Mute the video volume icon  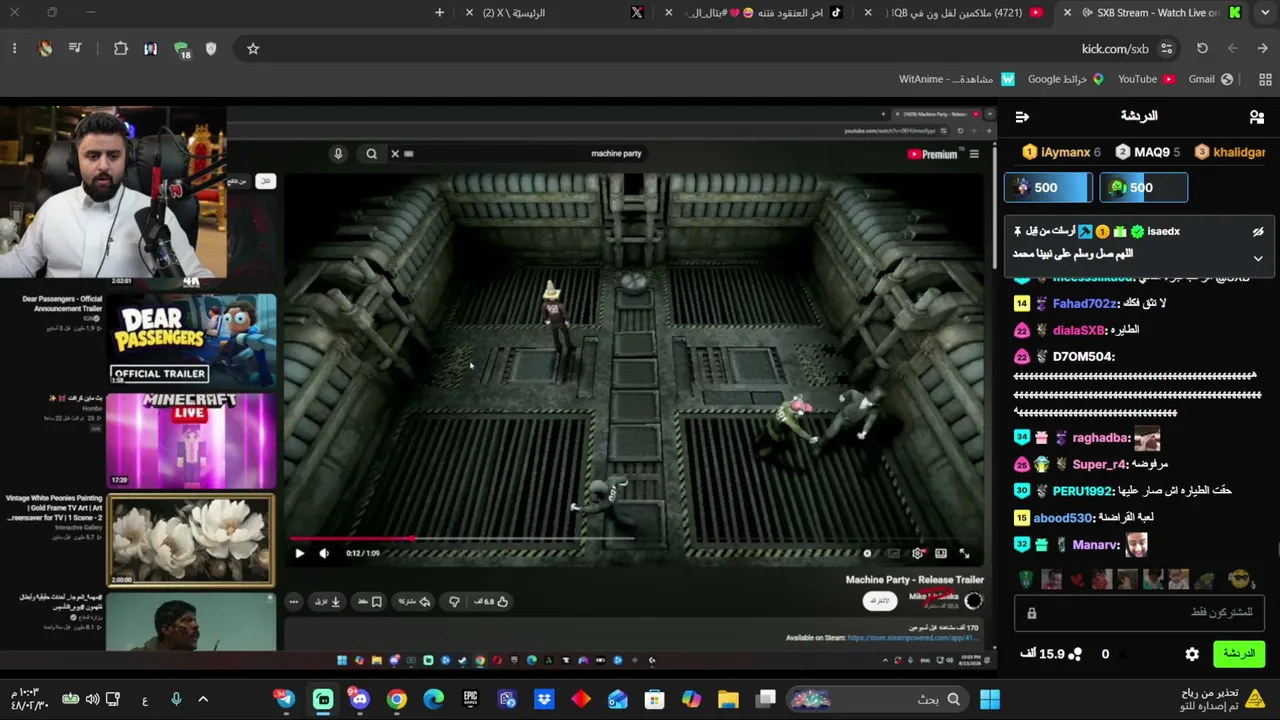pyautogui.click(x=324, y=553)
